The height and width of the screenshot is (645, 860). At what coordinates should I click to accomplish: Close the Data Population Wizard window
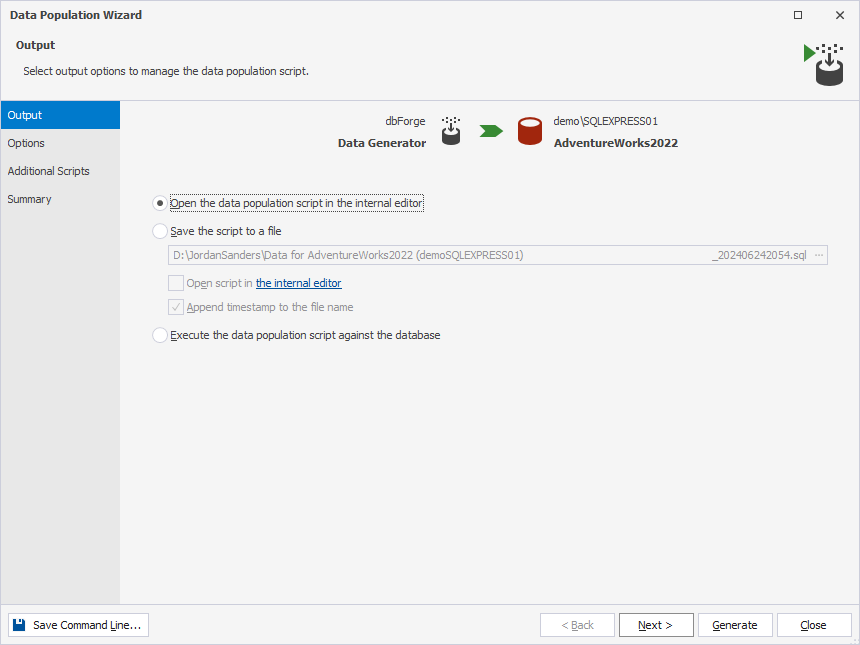840,15
